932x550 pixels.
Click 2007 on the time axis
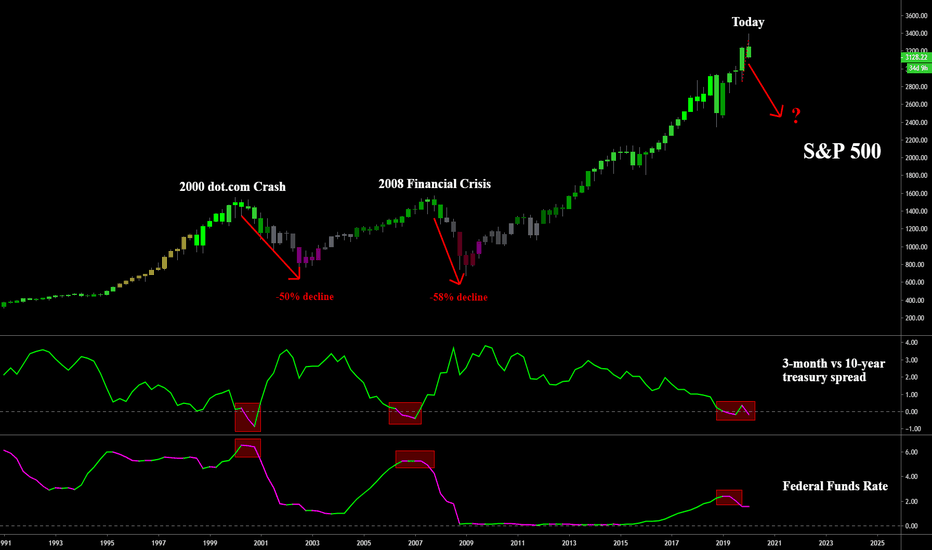click(x=415, y=543)
